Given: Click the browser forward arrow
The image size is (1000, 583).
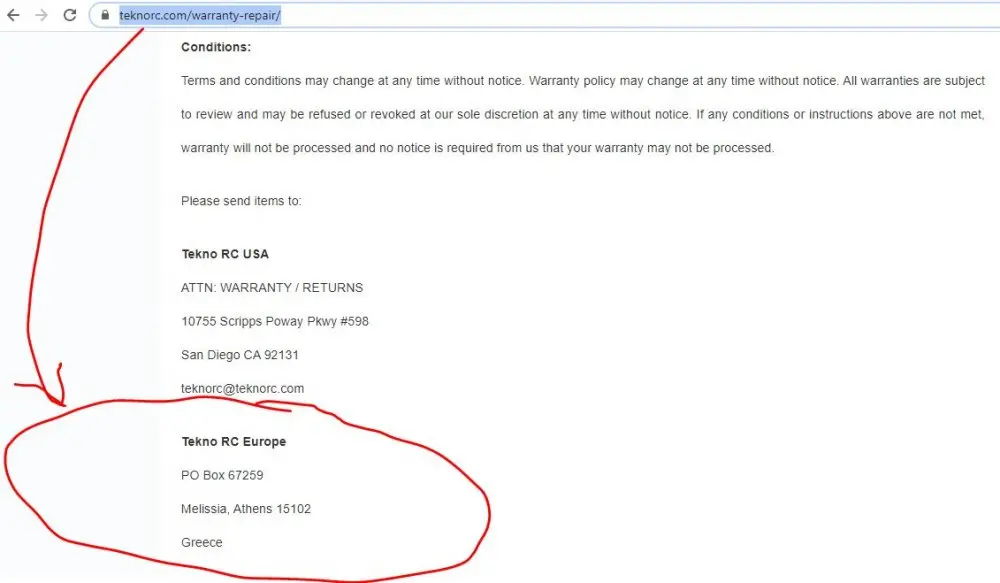Looking at the screenshot, I should point(41,15).
